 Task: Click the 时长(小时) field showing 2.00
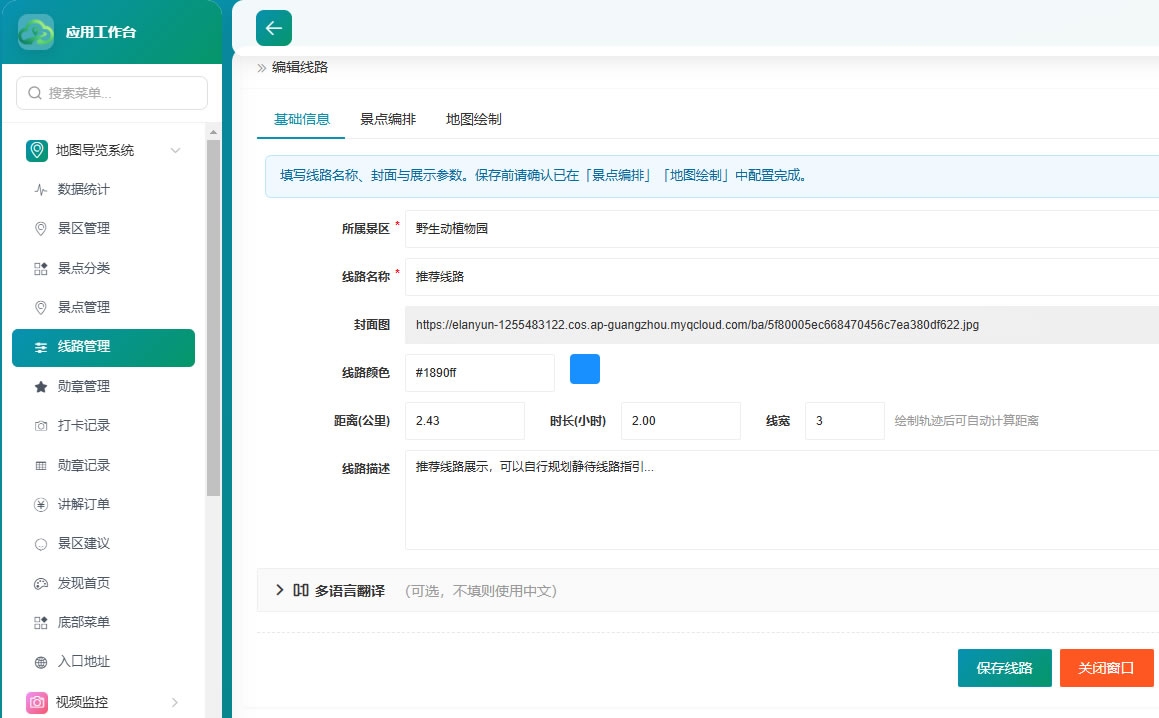(x=681, y=421)
